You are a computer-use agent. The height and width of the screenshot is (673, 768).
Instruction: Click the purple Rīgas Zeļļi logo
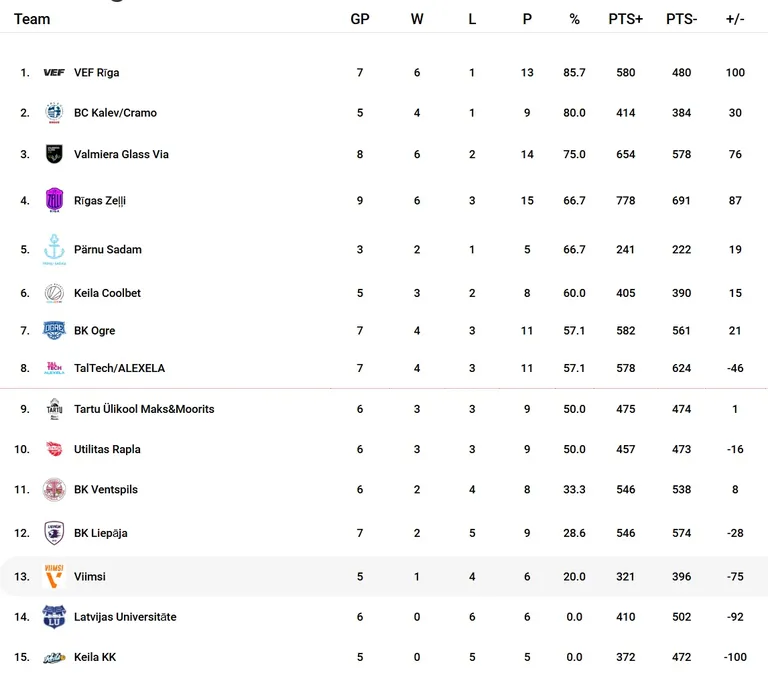[54, 200]
